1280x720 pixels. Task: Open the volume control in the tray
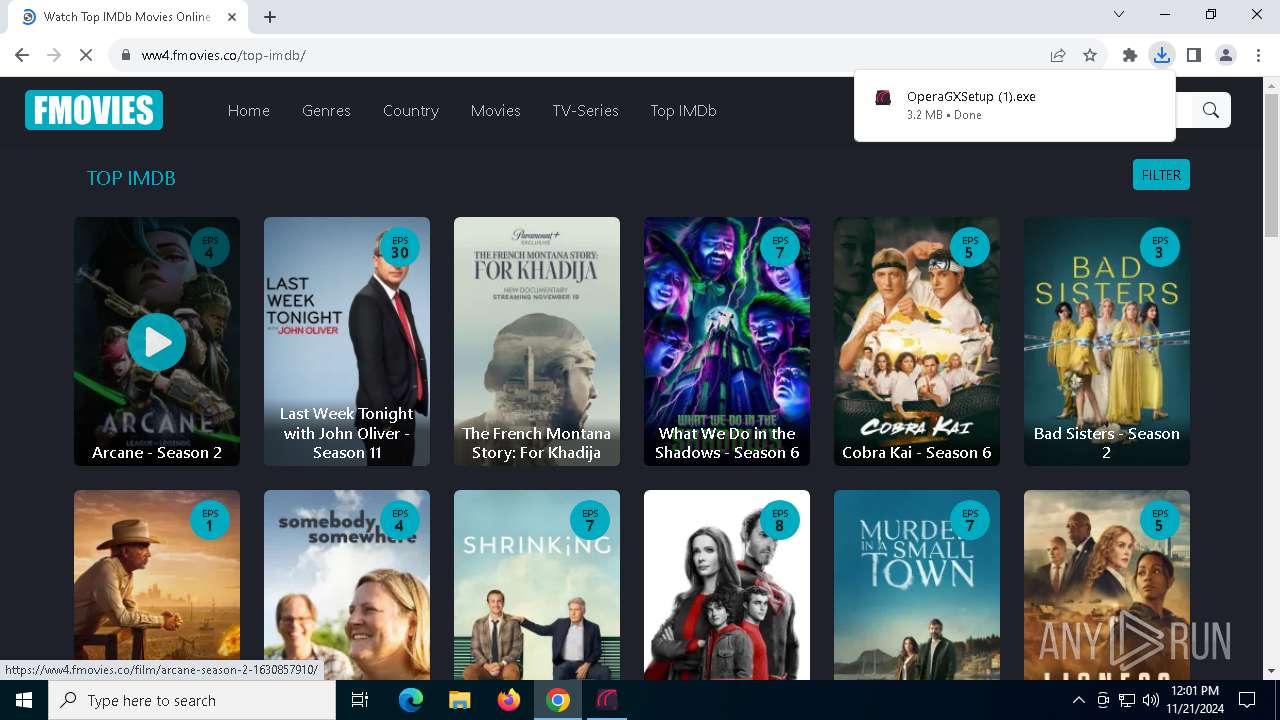1150,700
